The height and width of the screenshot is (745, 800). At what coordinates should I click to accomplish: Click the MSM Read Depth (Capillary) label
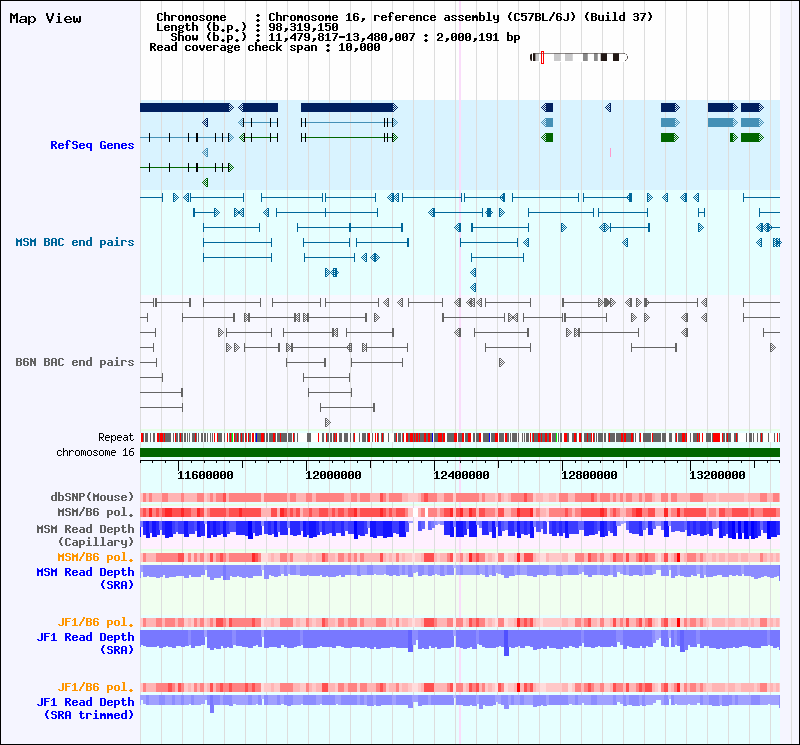click(85, 535)
